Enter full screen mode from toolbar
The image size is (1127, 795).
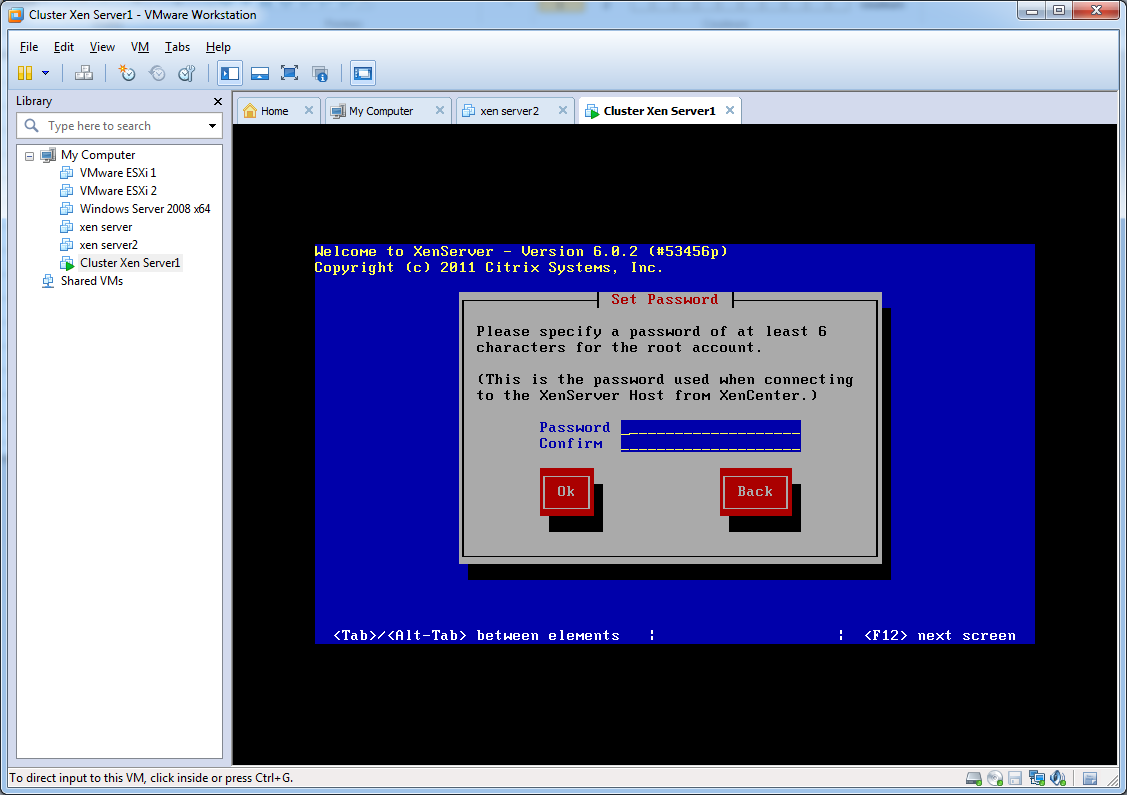(289, 73)
